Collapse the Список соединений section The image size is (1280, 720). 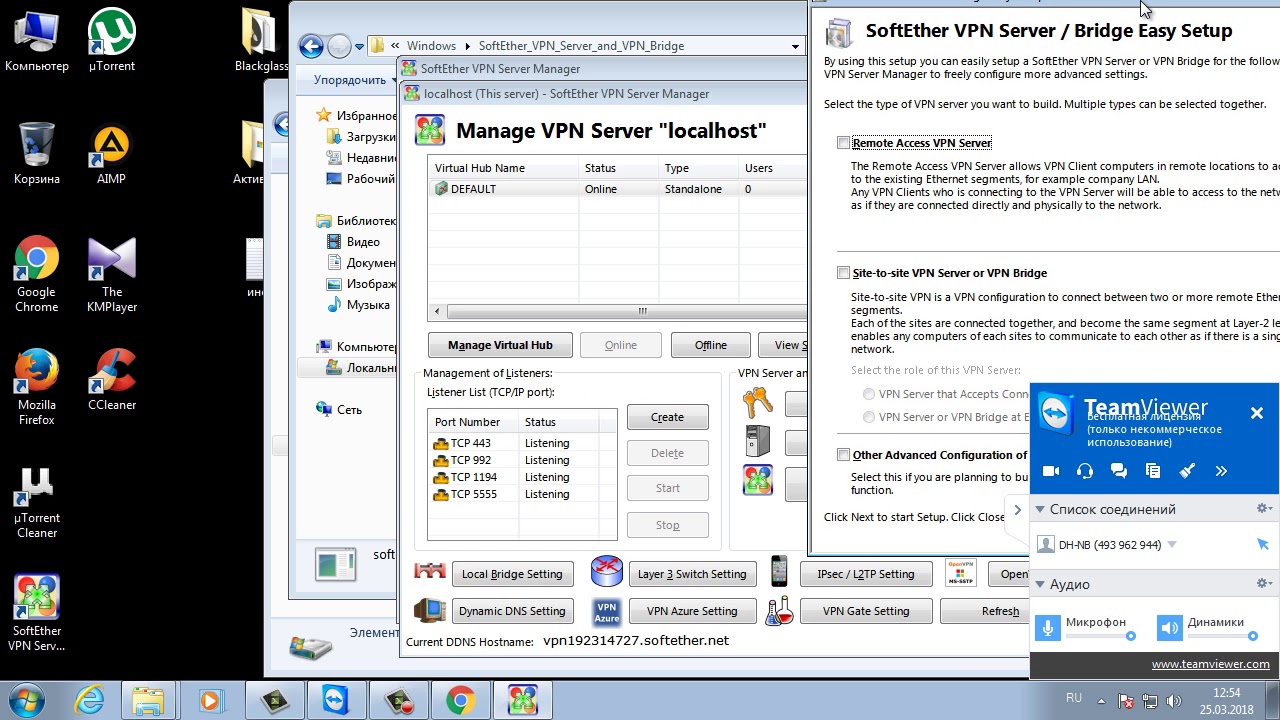[x=1040, y=509]
